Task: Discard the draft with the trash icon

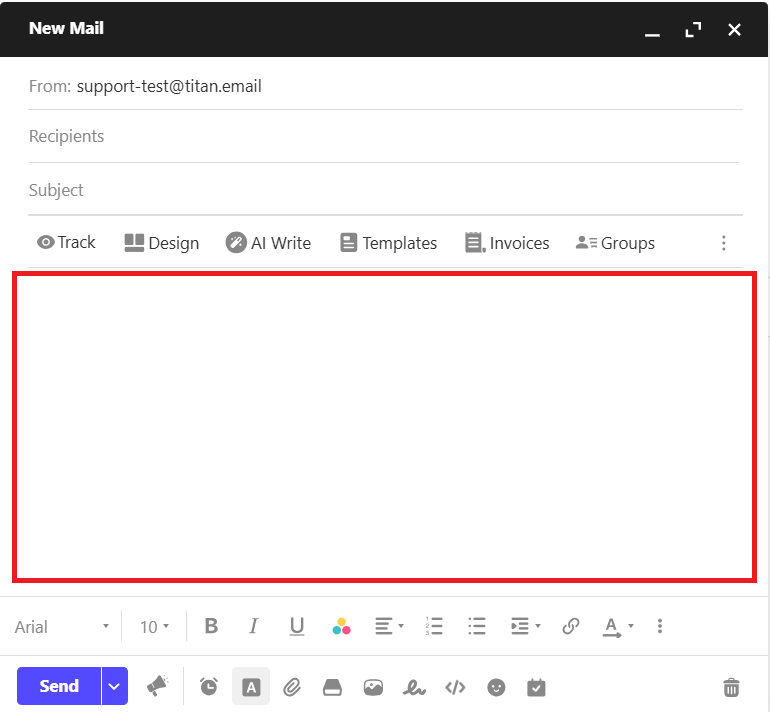Action: [x=731, y=687]
